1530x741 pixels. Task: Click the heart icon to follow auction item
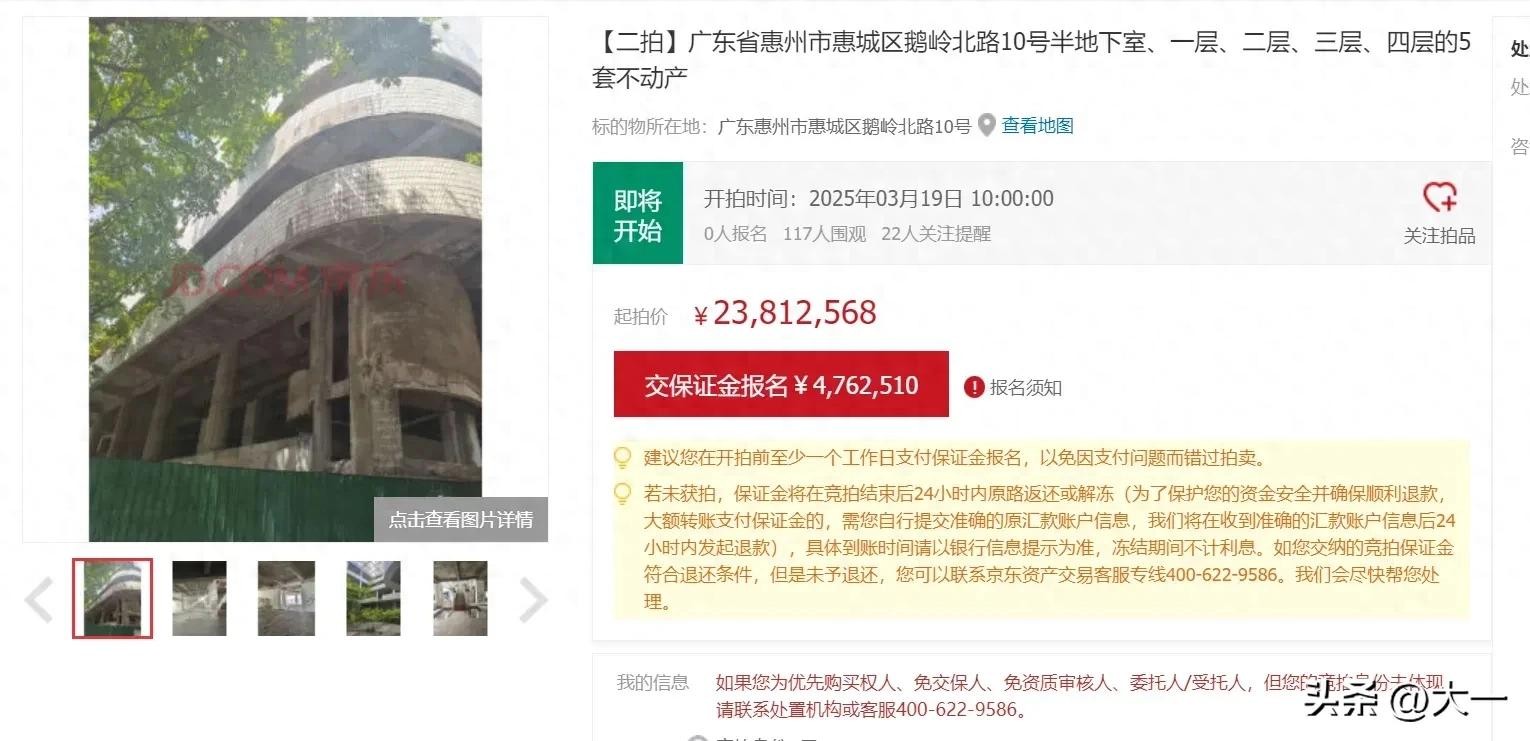point(1439,197)
